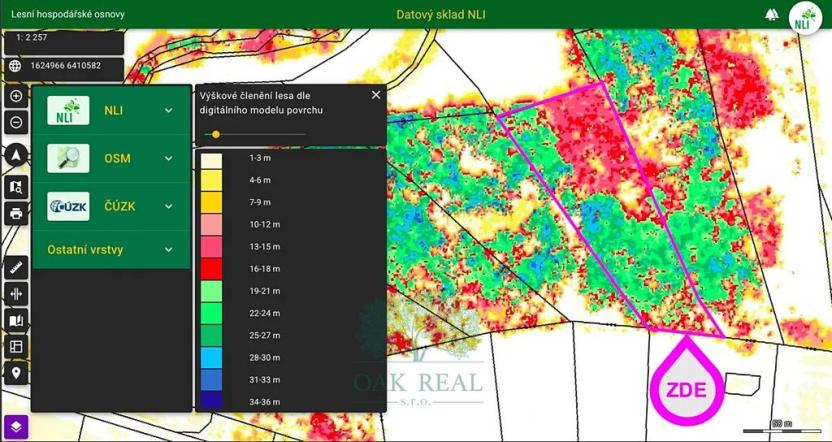832x442 pixels.
Task: Expand the ČÚZK layer group
Action: 168,207
